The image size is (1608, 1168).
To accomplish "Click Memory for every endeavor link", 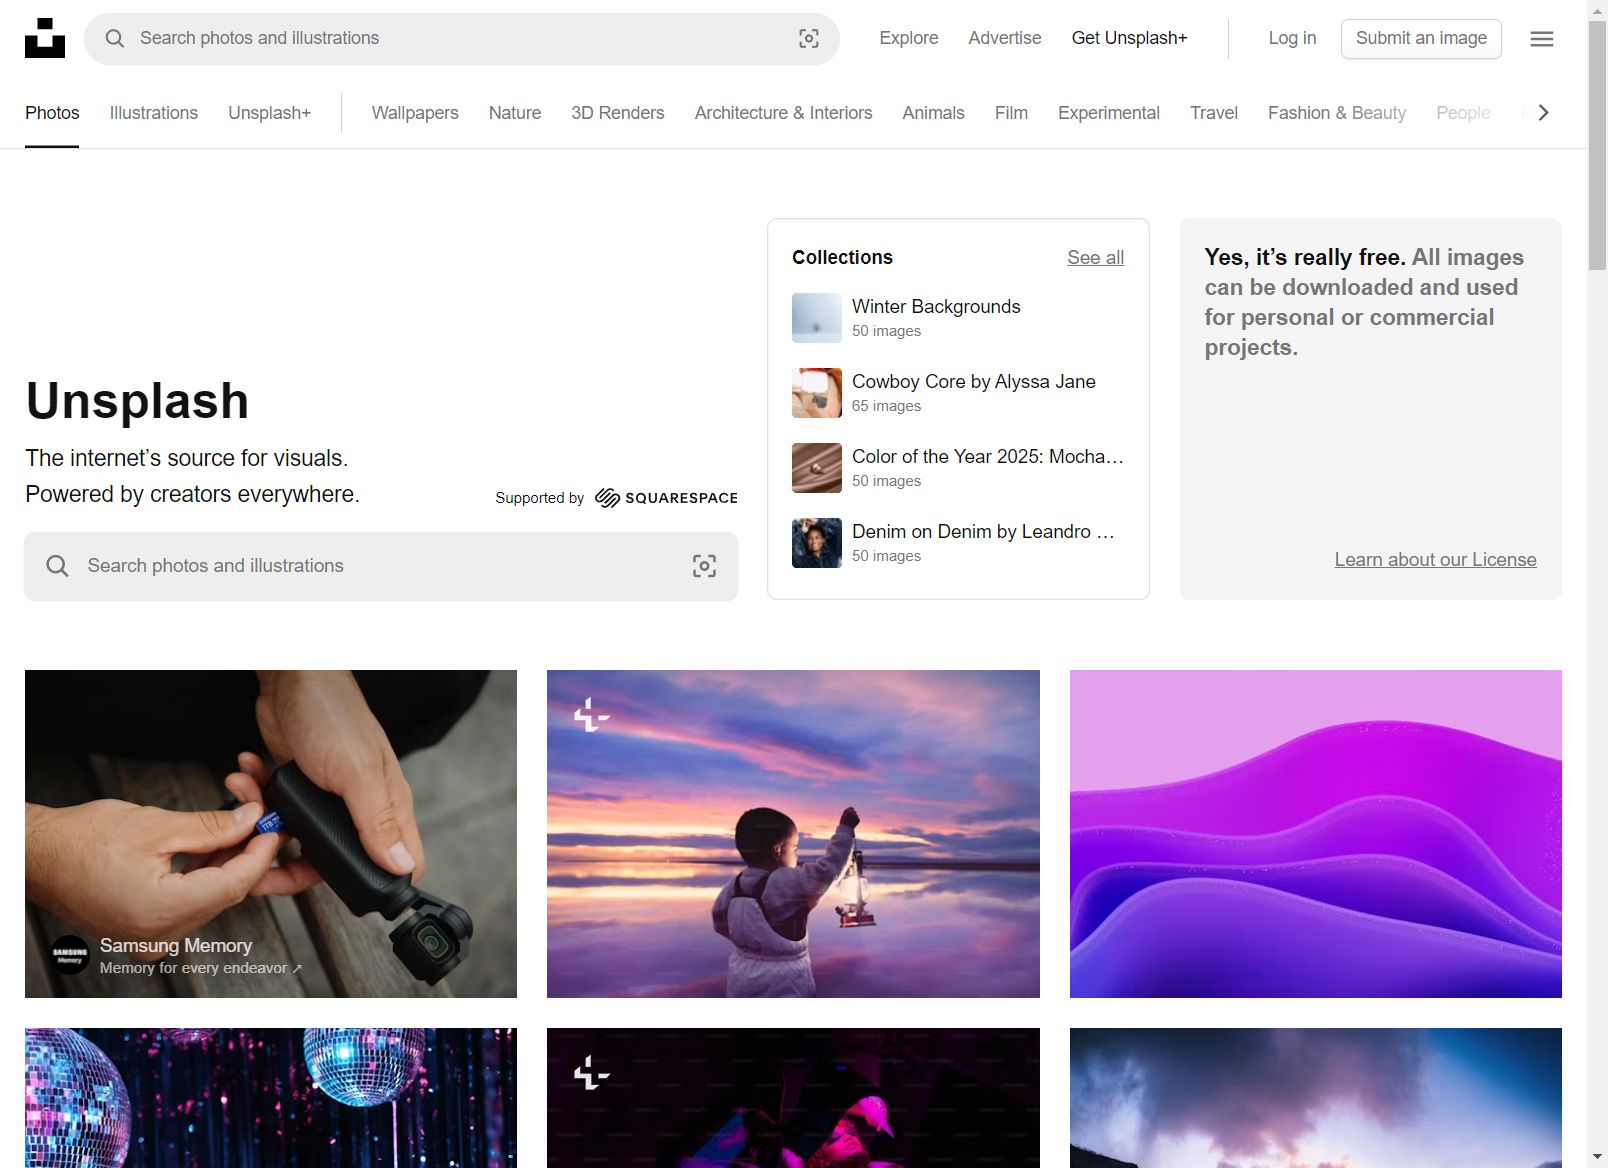I will tap(200, 968).
